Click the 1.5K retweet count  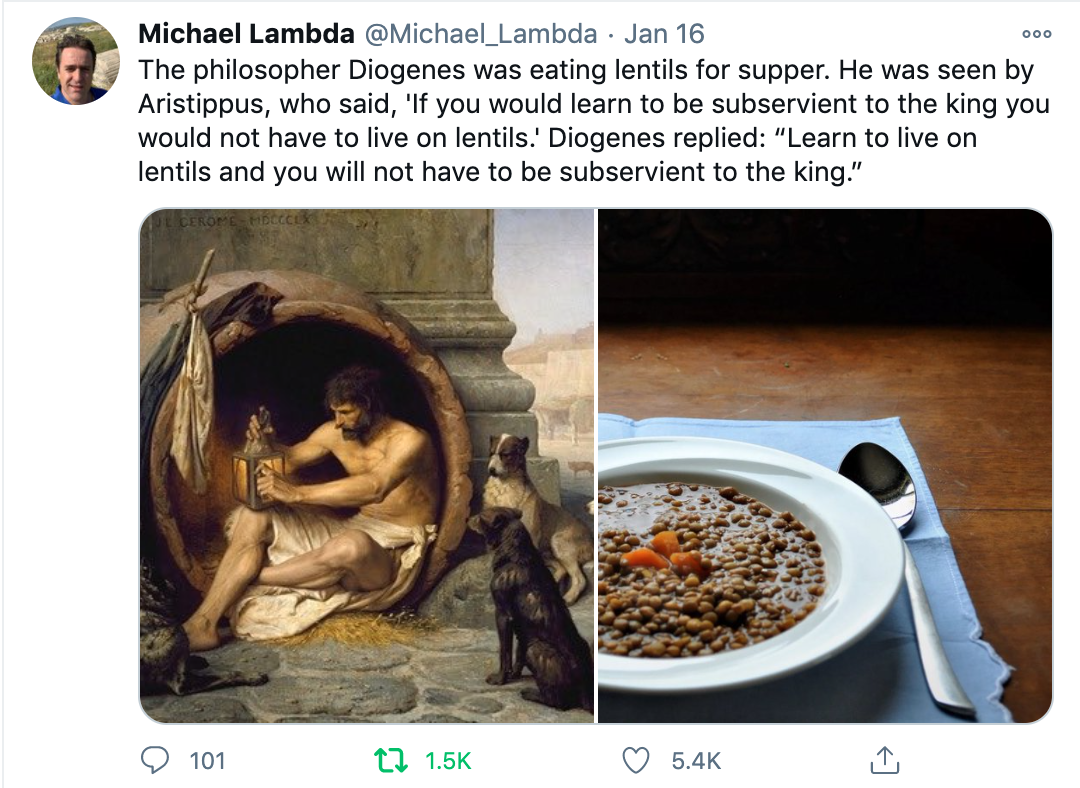click(448, 761)
